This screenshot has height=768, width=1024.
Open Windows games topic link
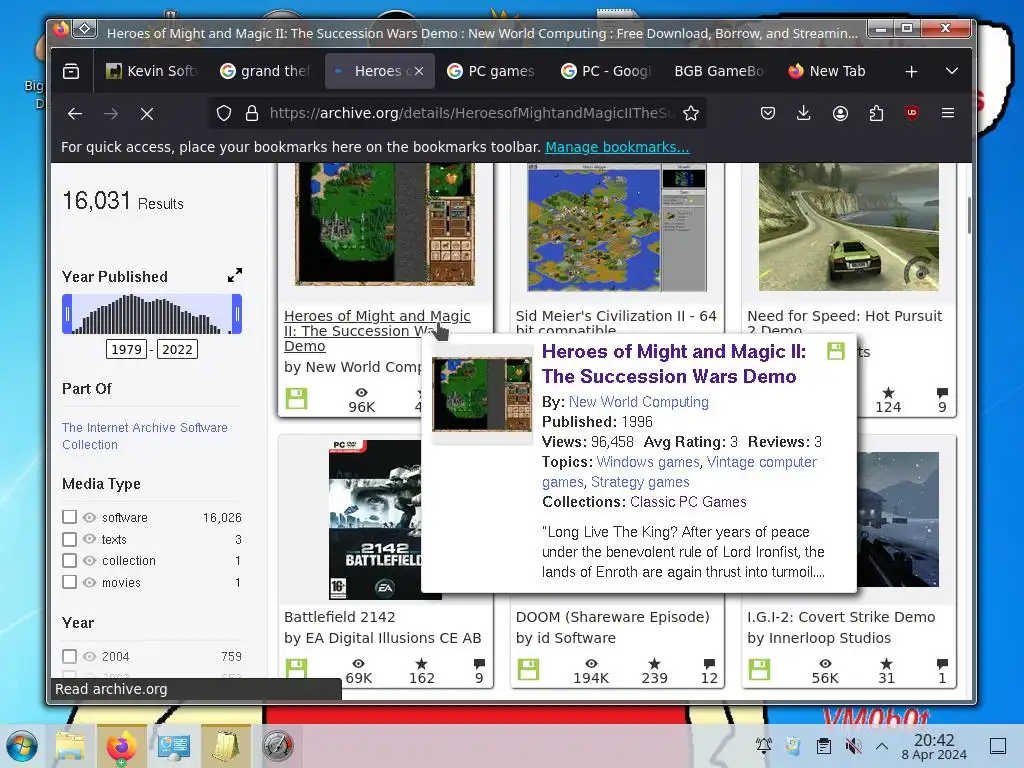648,462
